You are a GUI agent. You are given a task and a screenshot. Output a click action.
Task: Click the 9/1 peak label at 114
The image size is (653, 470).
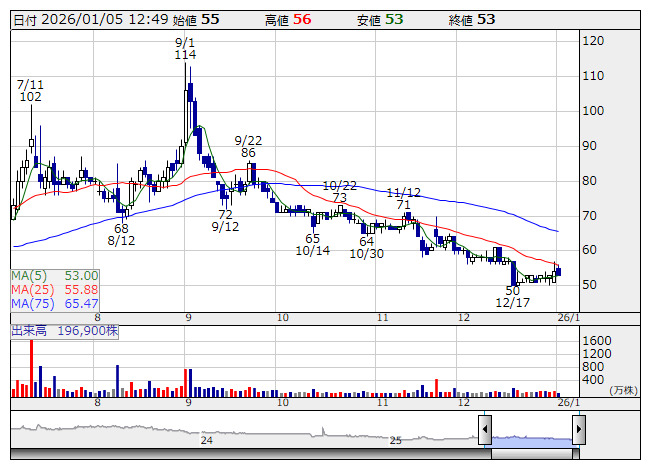[x=184, y=49]
